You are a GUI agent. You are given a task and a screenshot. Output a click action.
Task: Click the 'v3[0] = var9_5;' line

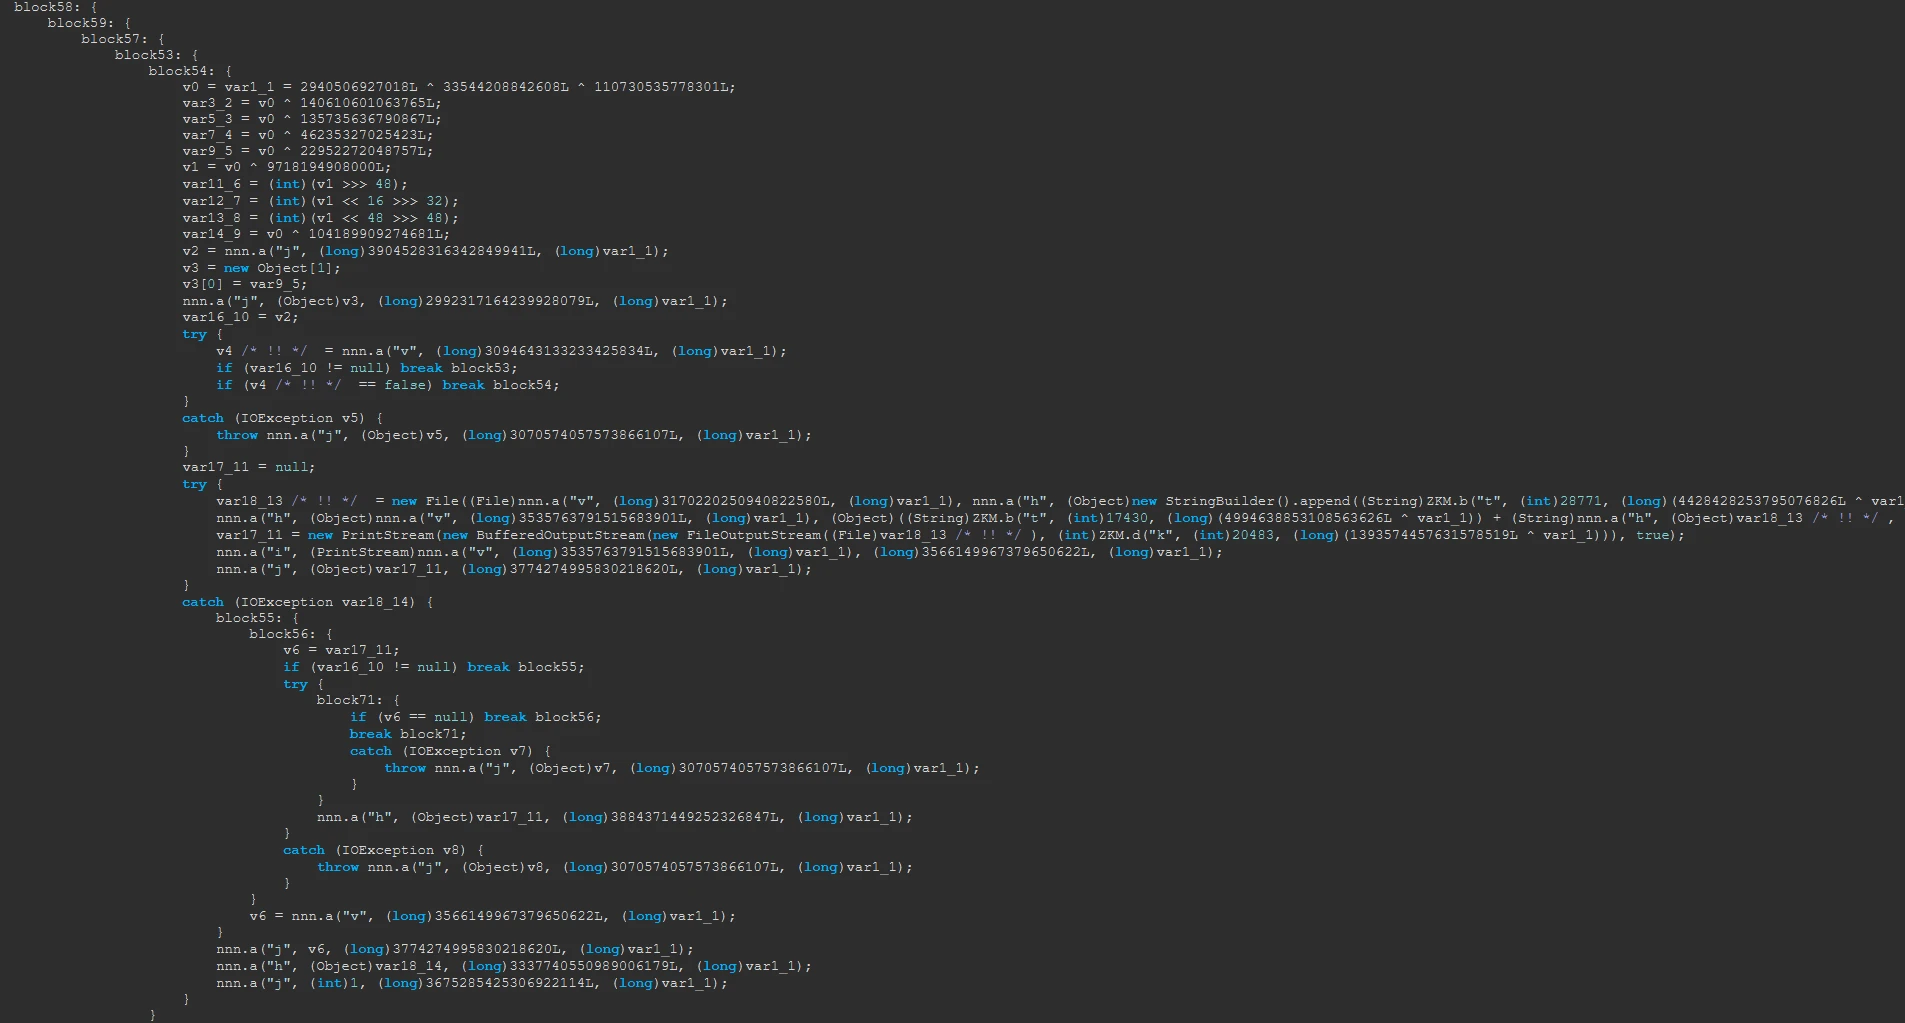pos(245,284)
